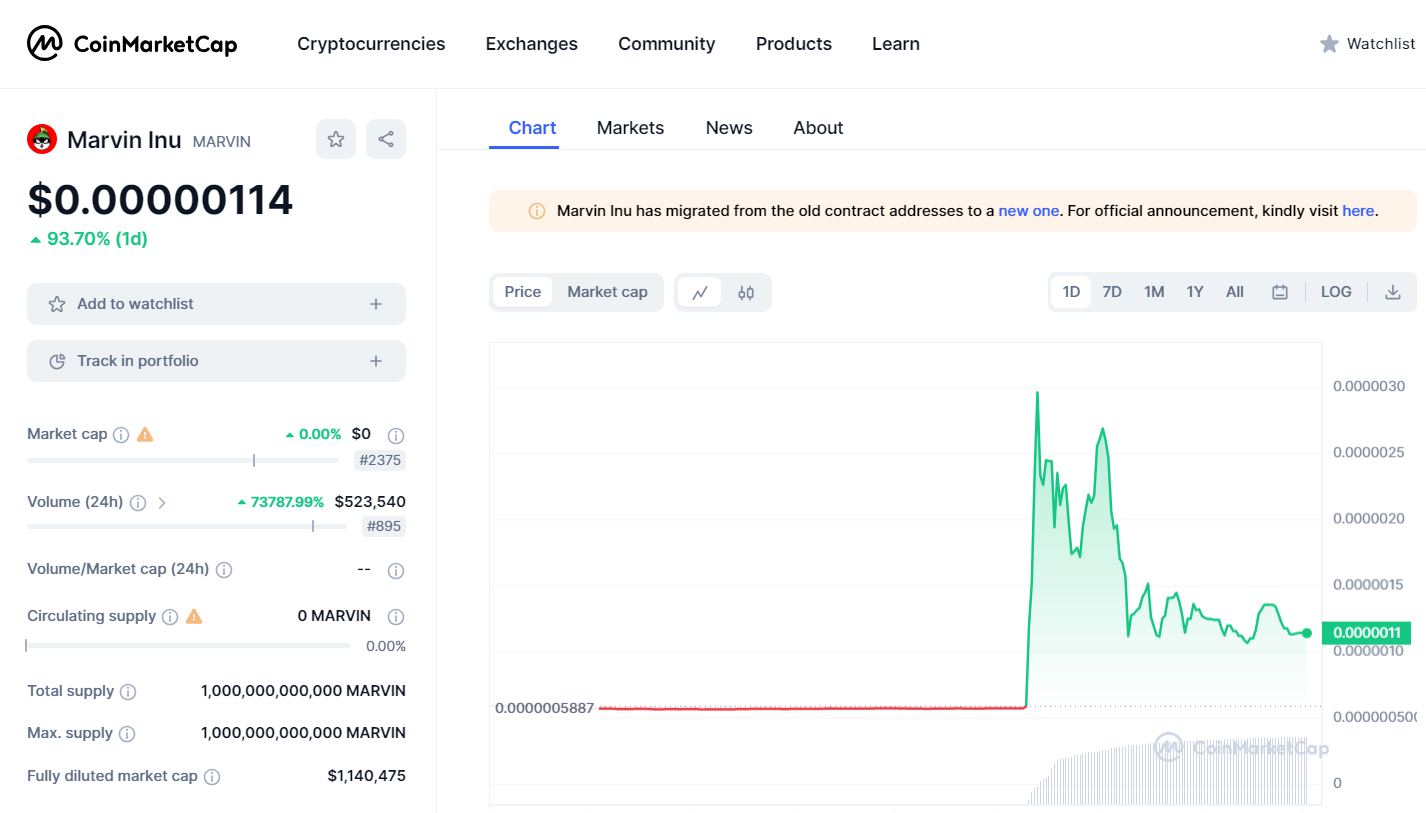Click the #895 volume rank badge
This screenshot has width=1426, height=813.
pos(384,526)
